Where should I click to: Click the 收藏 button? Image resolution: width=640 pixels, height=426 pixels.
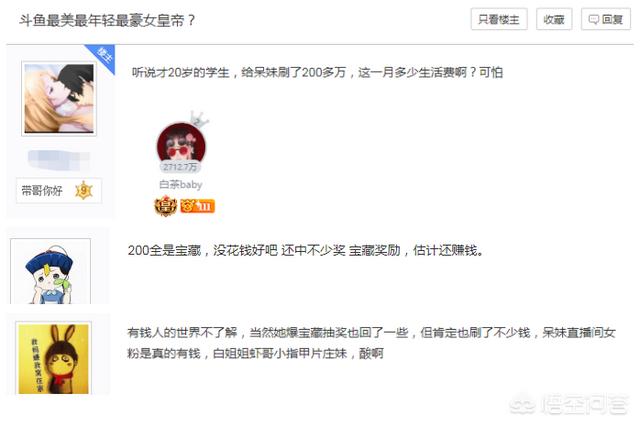pyautogui.click(x=554, y=19)
